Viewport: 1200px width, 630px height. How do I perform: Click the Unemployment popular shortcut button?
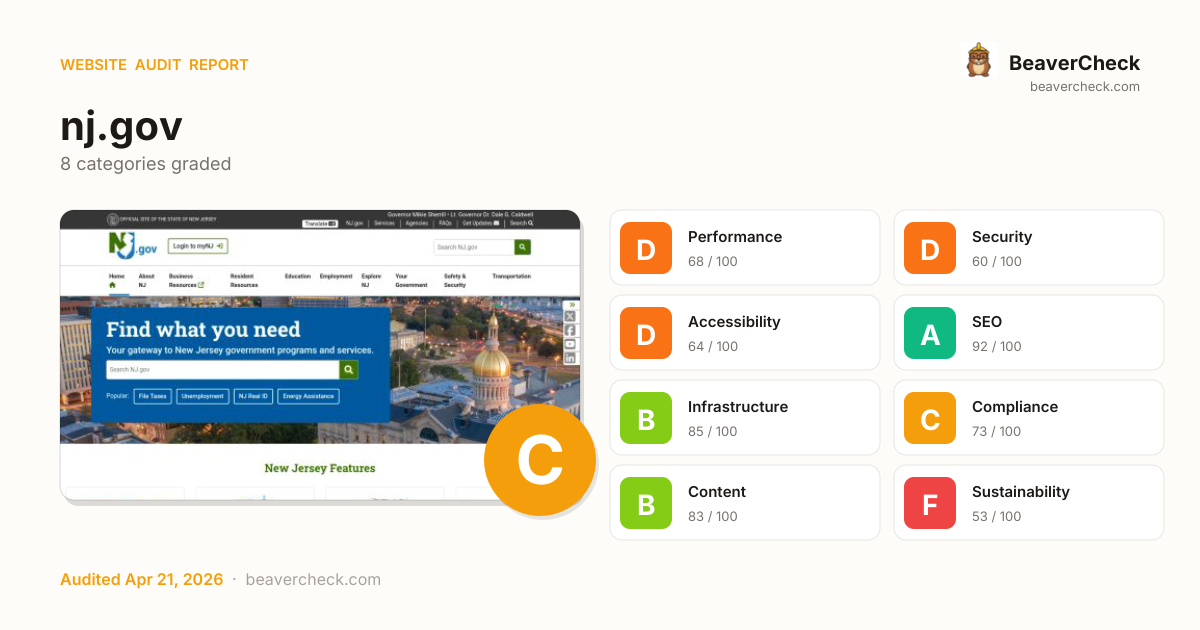coord(203,396)
